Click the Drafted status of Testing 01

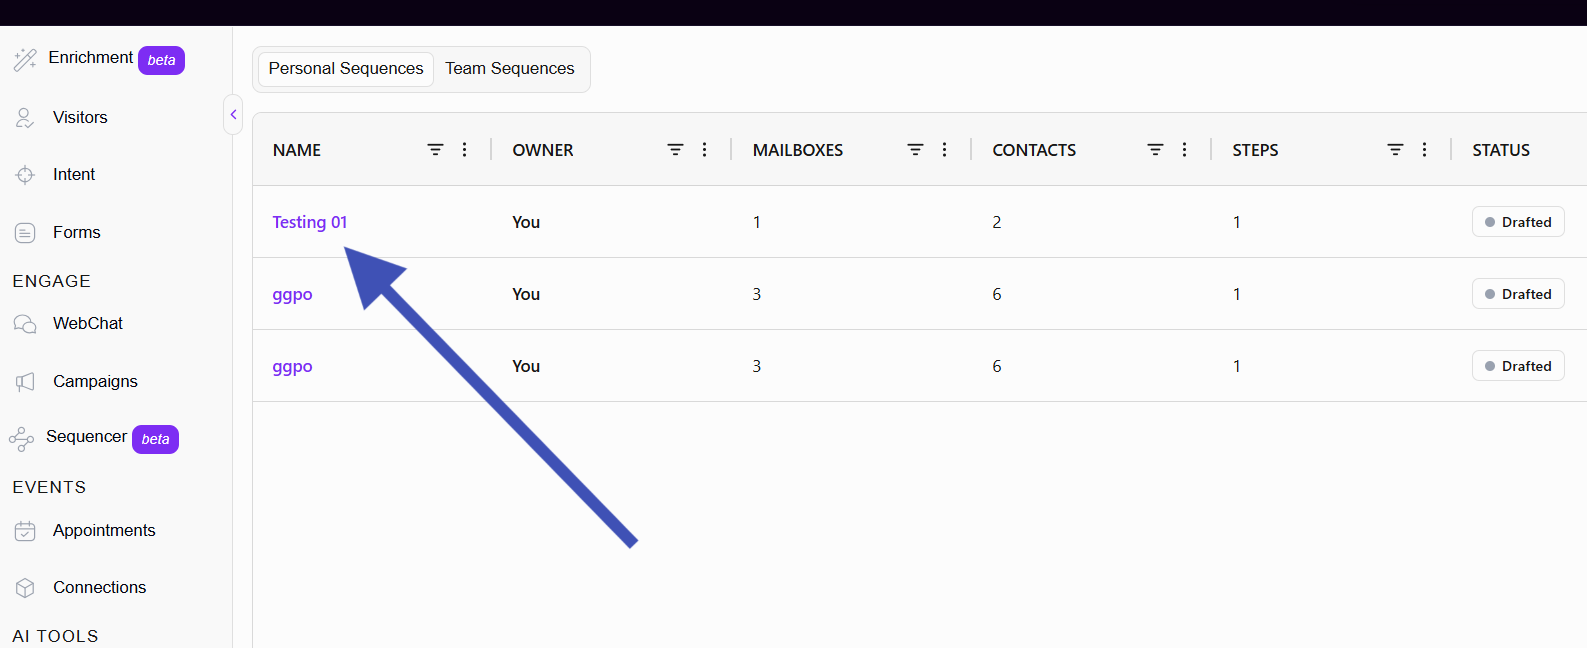(x=1518, y=222)
